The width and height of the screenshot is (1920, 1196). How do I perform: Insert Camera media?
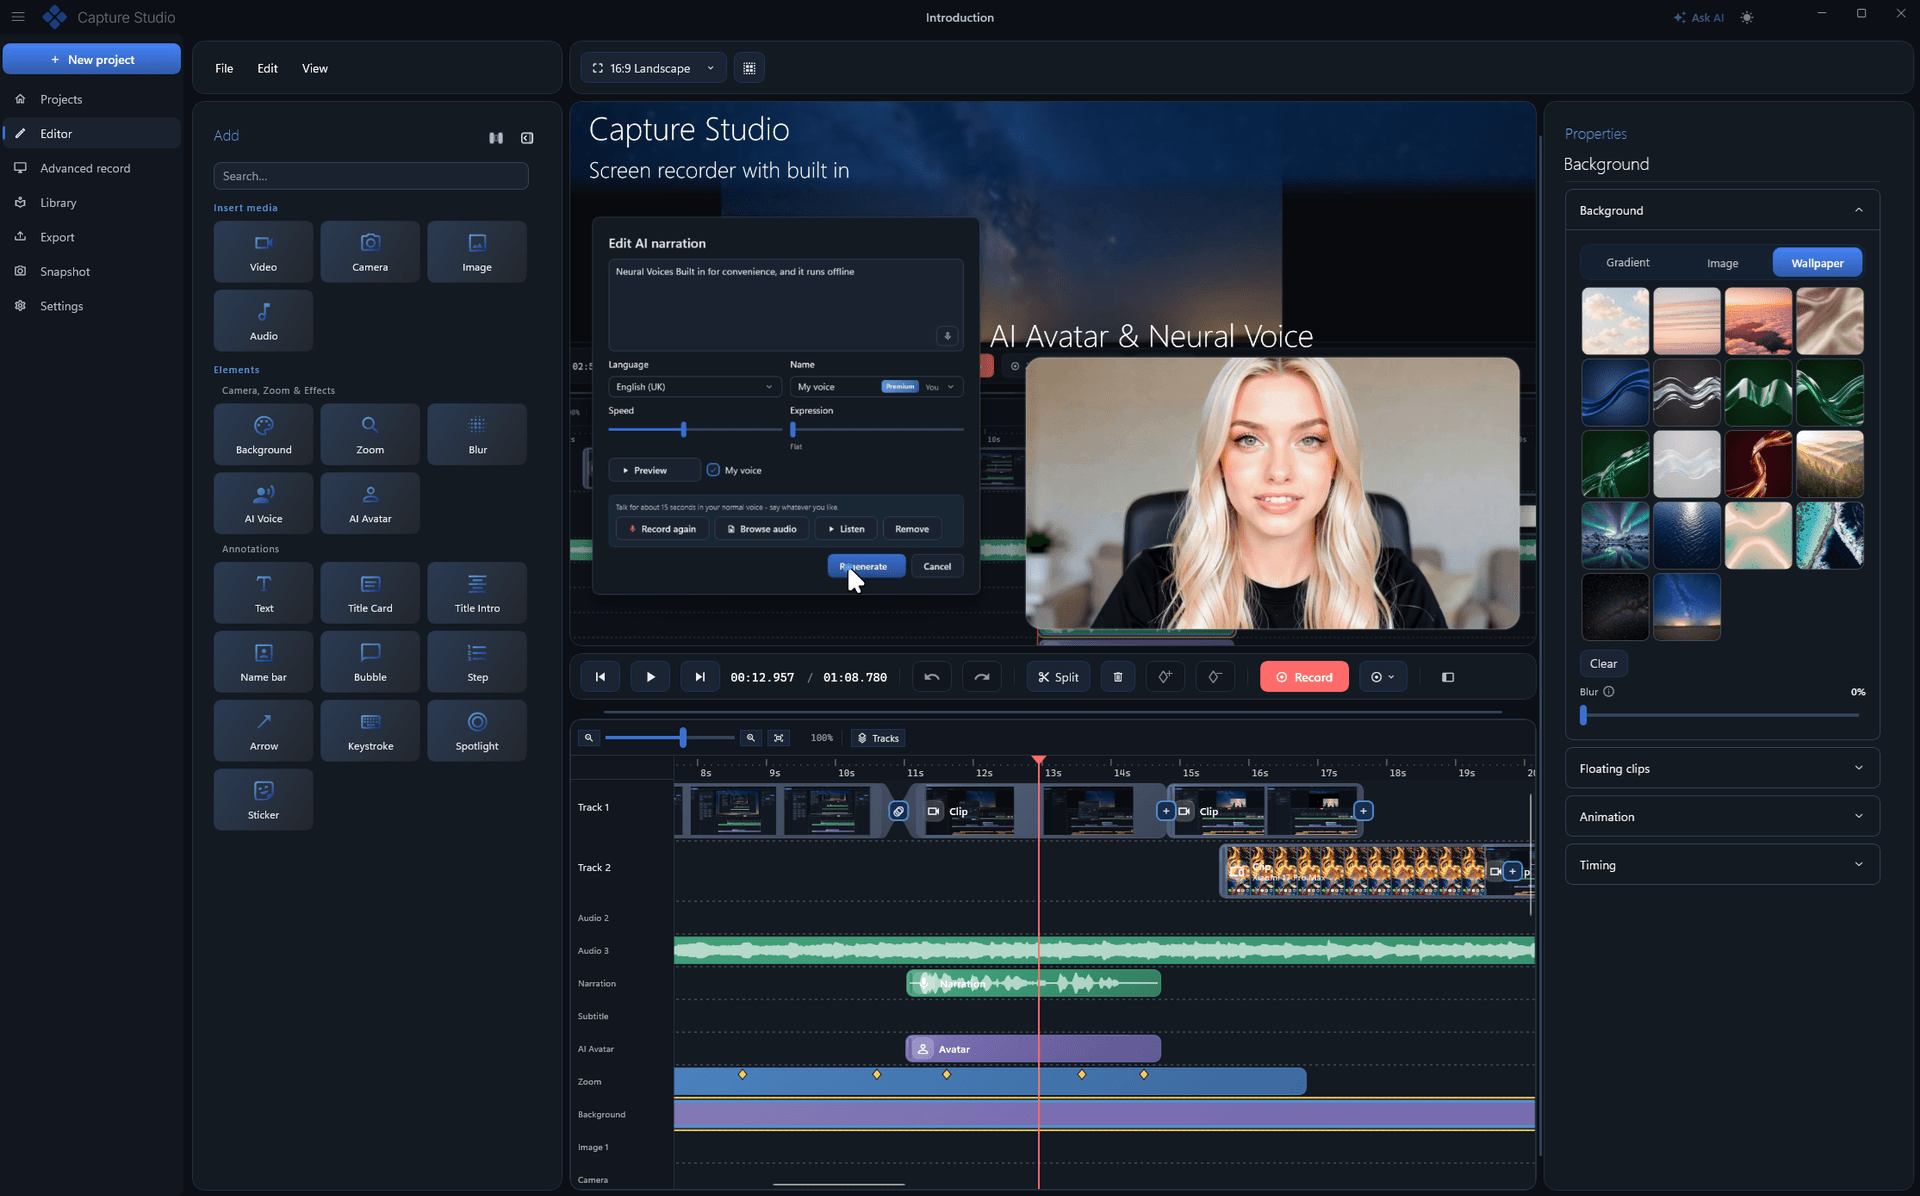click(x=370, y=251)
